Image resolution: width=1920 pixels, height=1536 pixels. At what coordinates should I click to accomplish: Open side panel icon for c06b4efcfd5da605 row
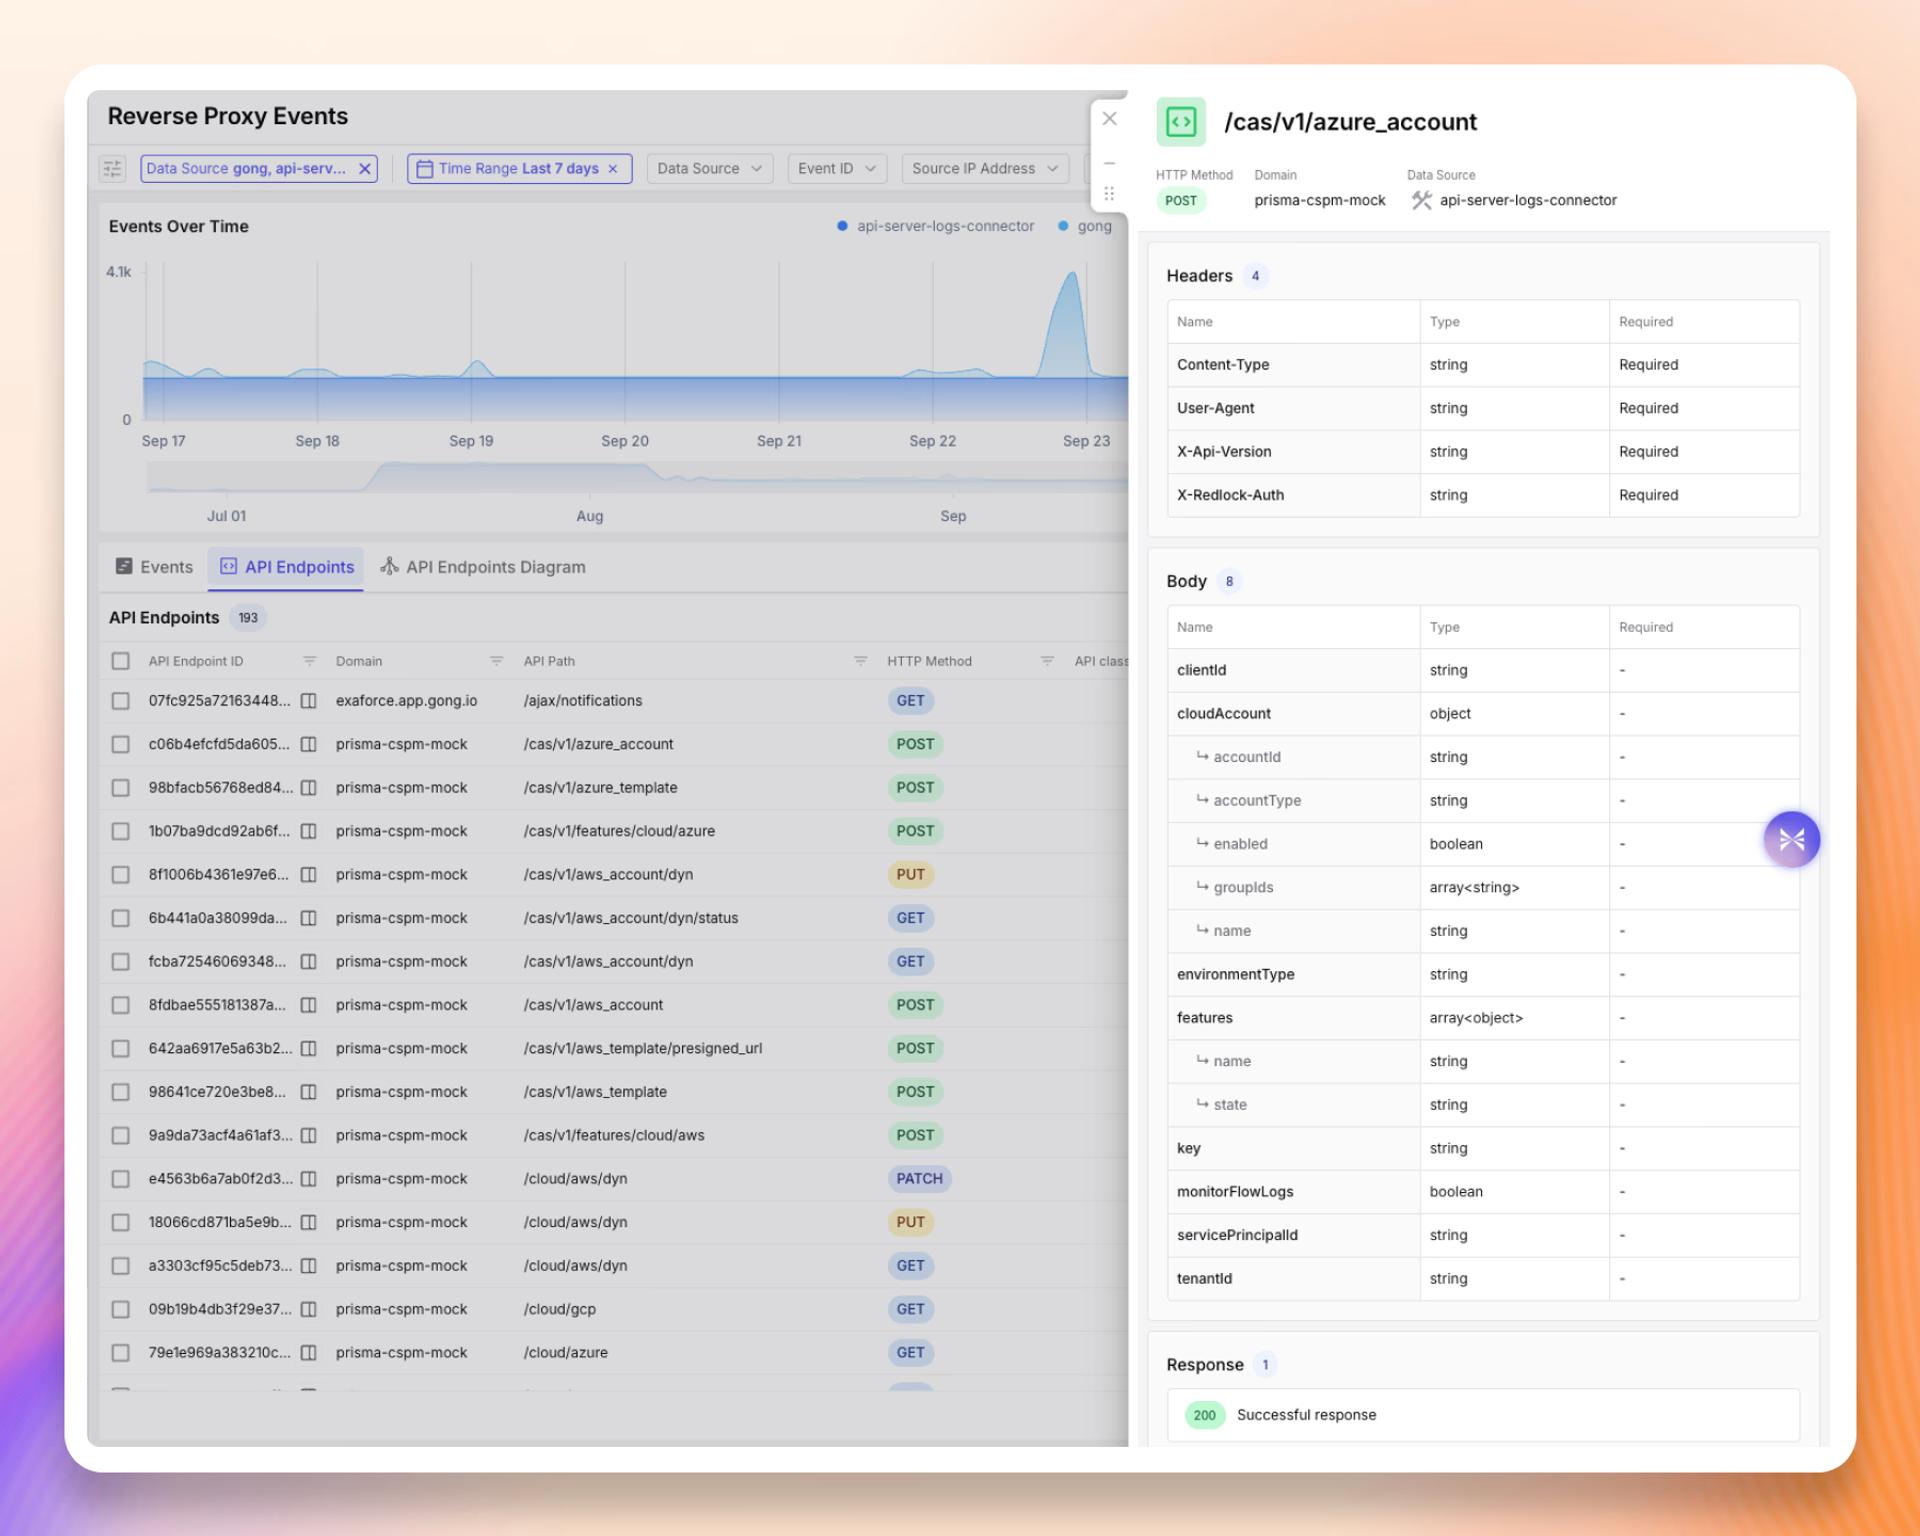click(309, 744)
